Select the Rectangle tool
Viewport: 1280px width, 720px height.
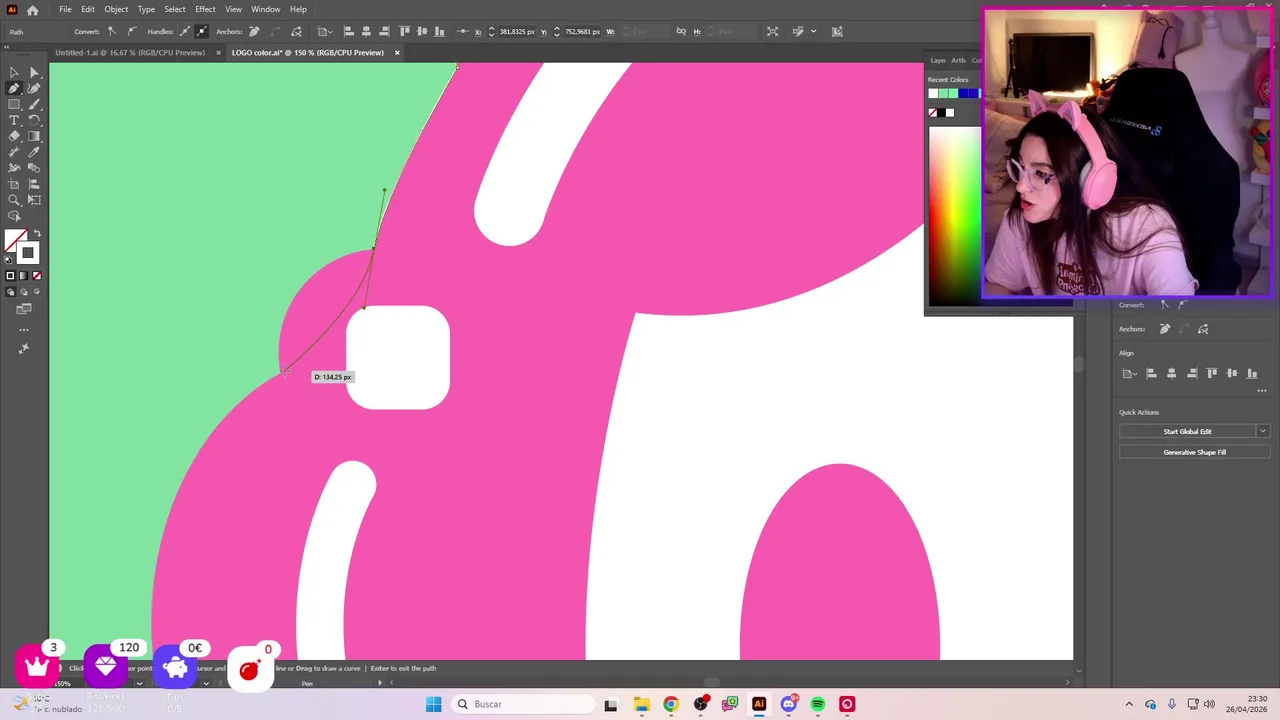click(x=14, y=104)
